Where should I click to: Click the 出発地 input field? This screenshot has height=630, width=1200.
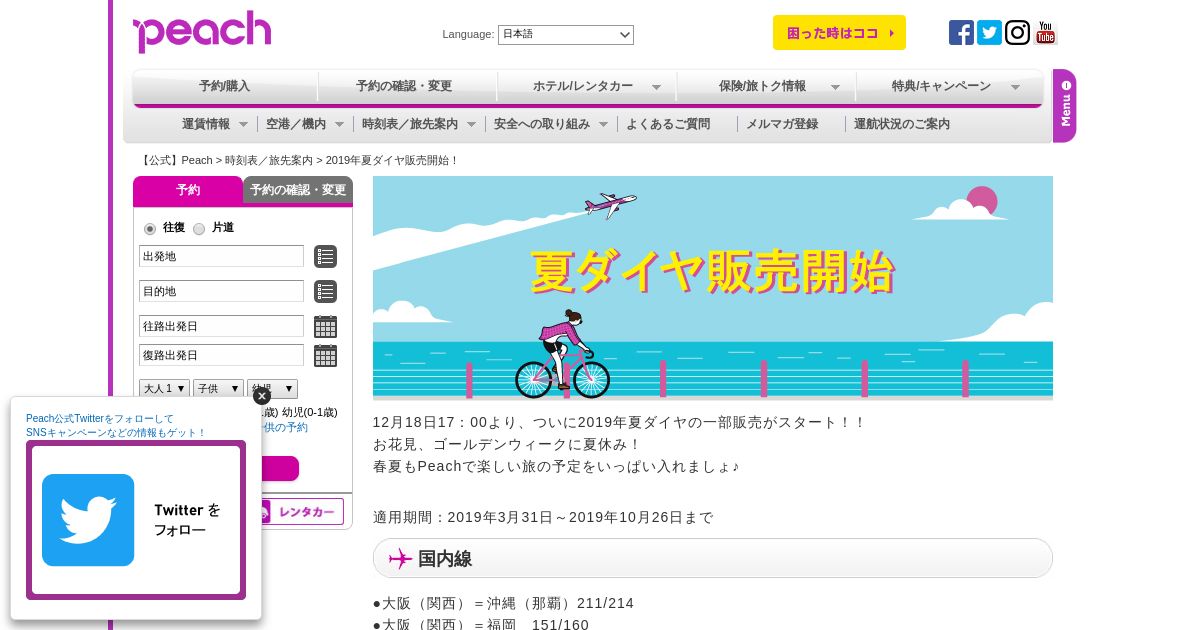click(221, 256)
